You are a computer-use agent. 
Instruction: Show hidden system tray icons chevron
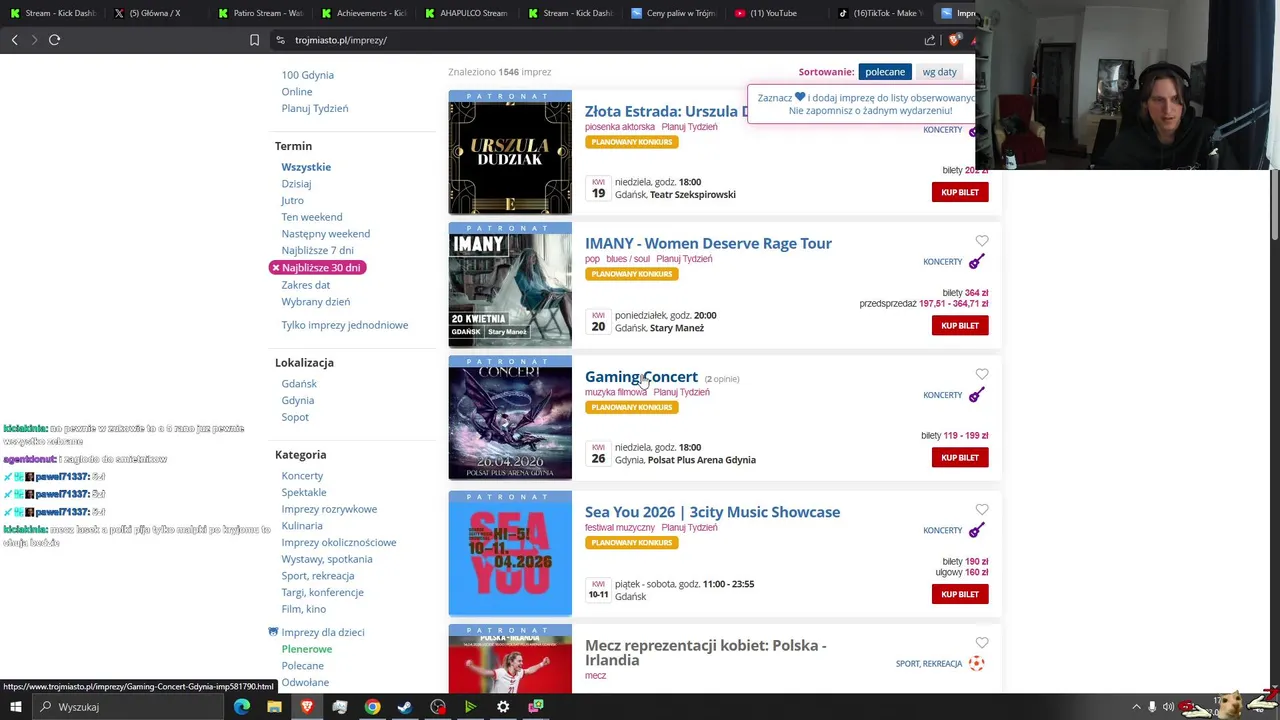click(x=1136, y=707)
